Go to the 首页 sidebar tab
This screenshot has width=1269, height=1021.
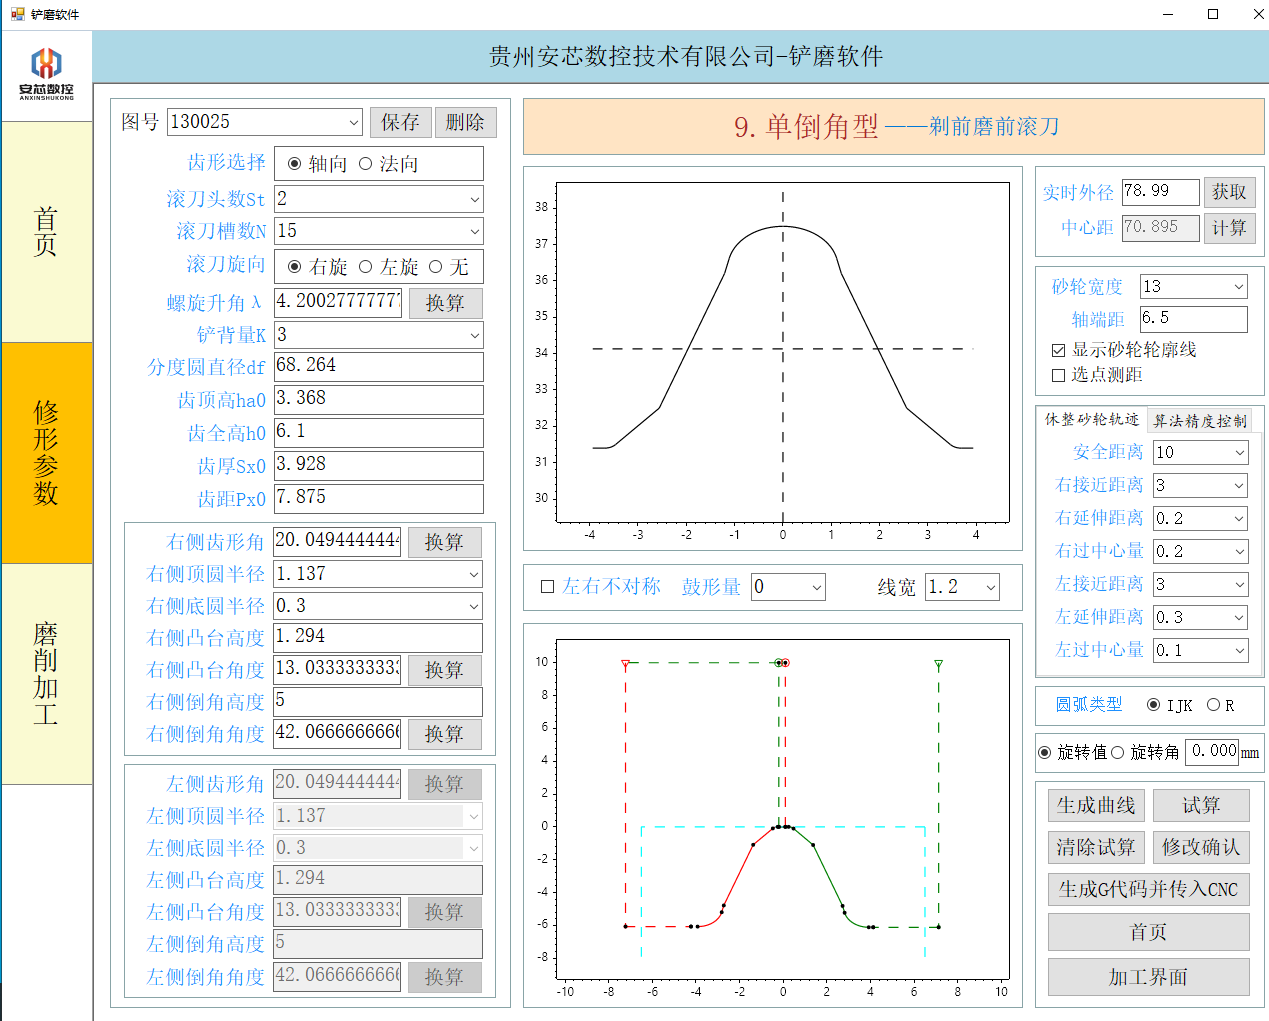(x=46, y=231)
